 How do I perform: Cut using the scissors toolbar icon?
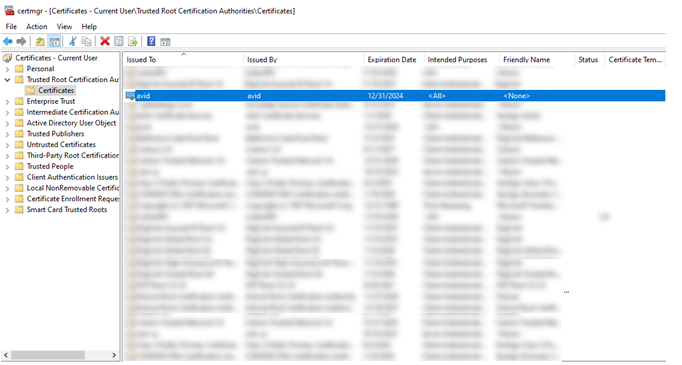pyautogui.click(x=73, y=42)
